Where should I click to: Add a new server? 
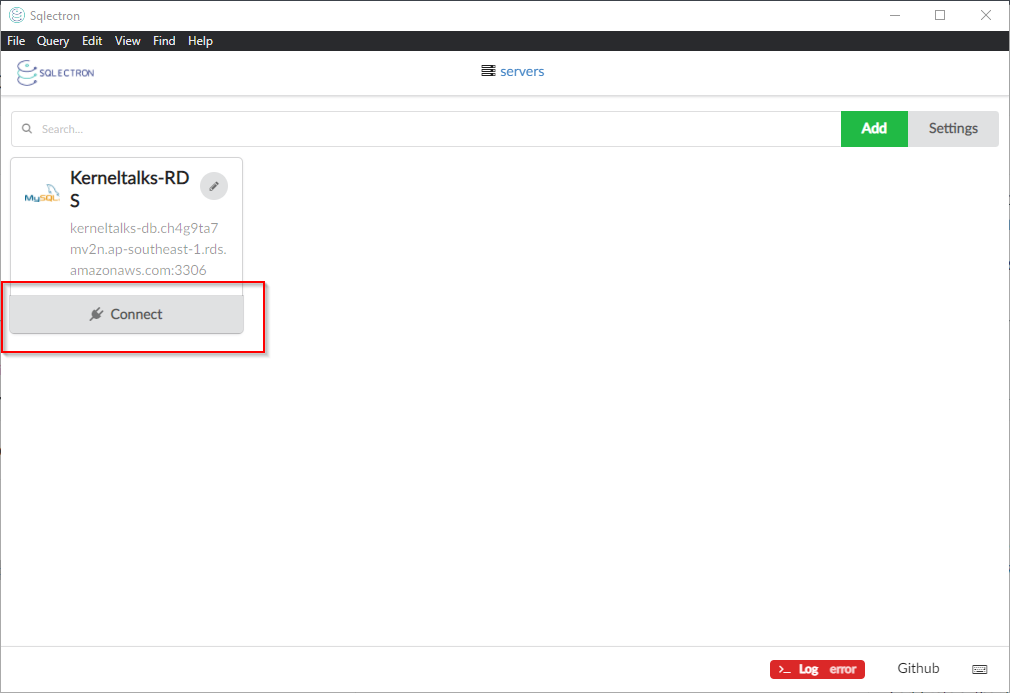874,129
